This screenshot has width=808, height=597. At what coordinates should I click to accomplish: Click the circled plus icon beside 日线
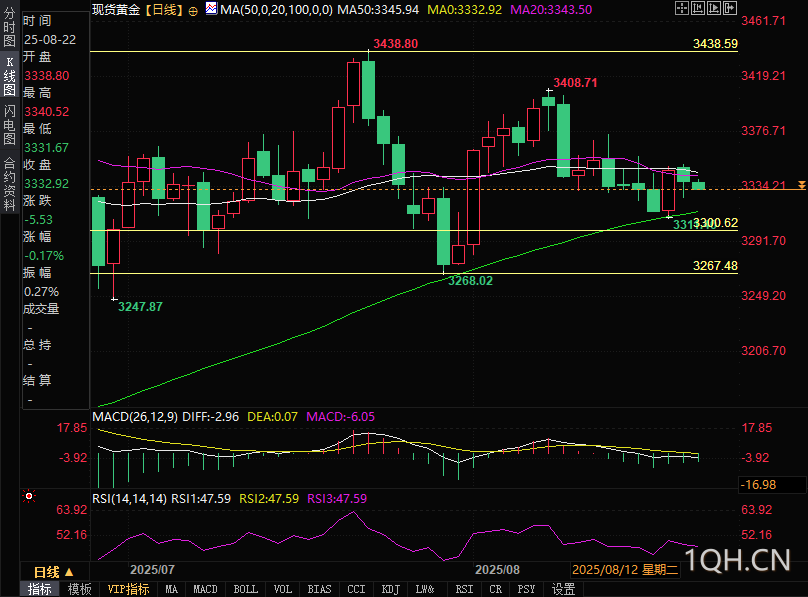(x=193, y=11)
